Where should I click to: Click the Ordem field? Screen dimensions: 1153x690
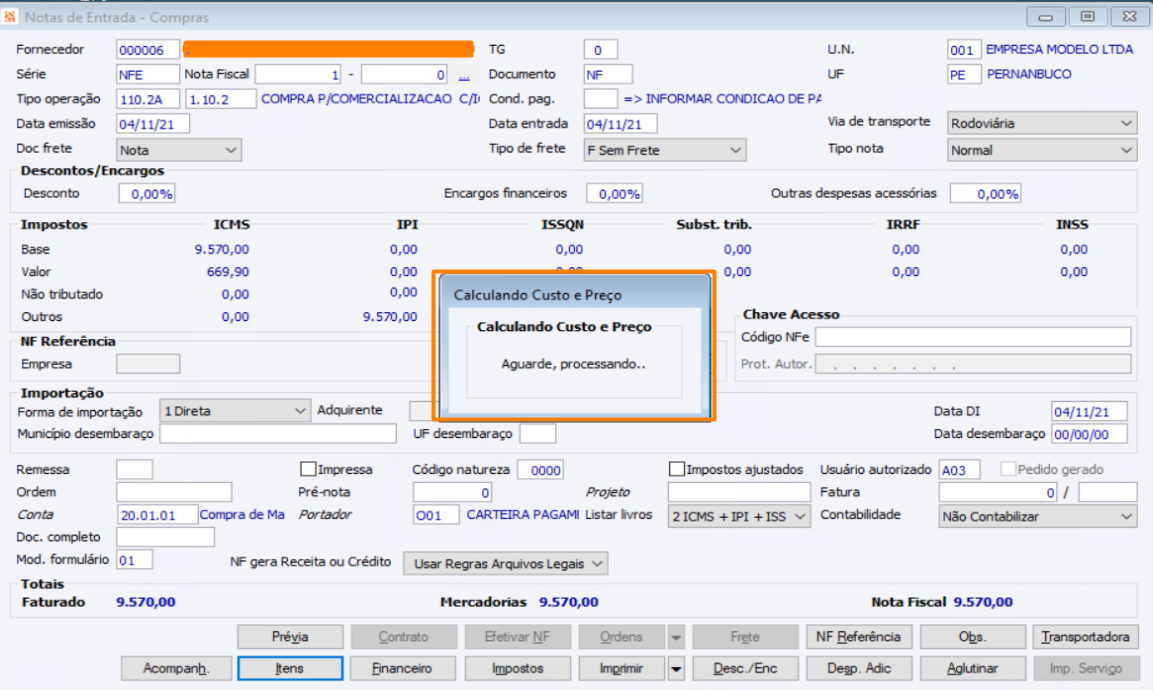click(x=174, y=492)
